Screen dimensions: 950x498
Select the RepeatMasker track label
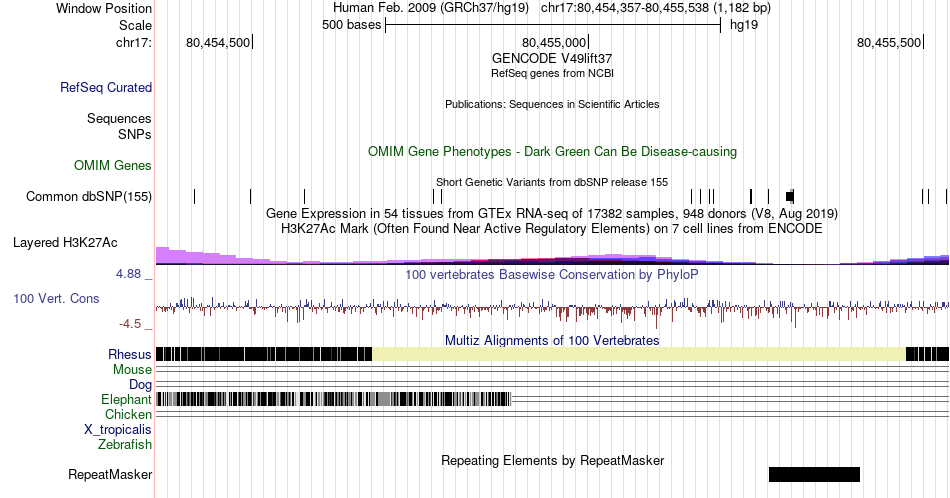[110, 474]
